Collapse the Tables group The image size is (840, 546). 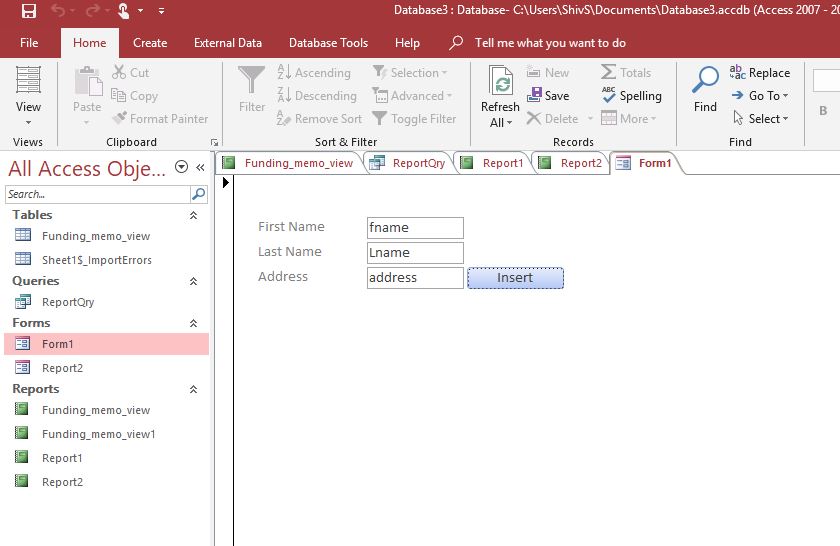pyautogui.click(x=193, y=215)
